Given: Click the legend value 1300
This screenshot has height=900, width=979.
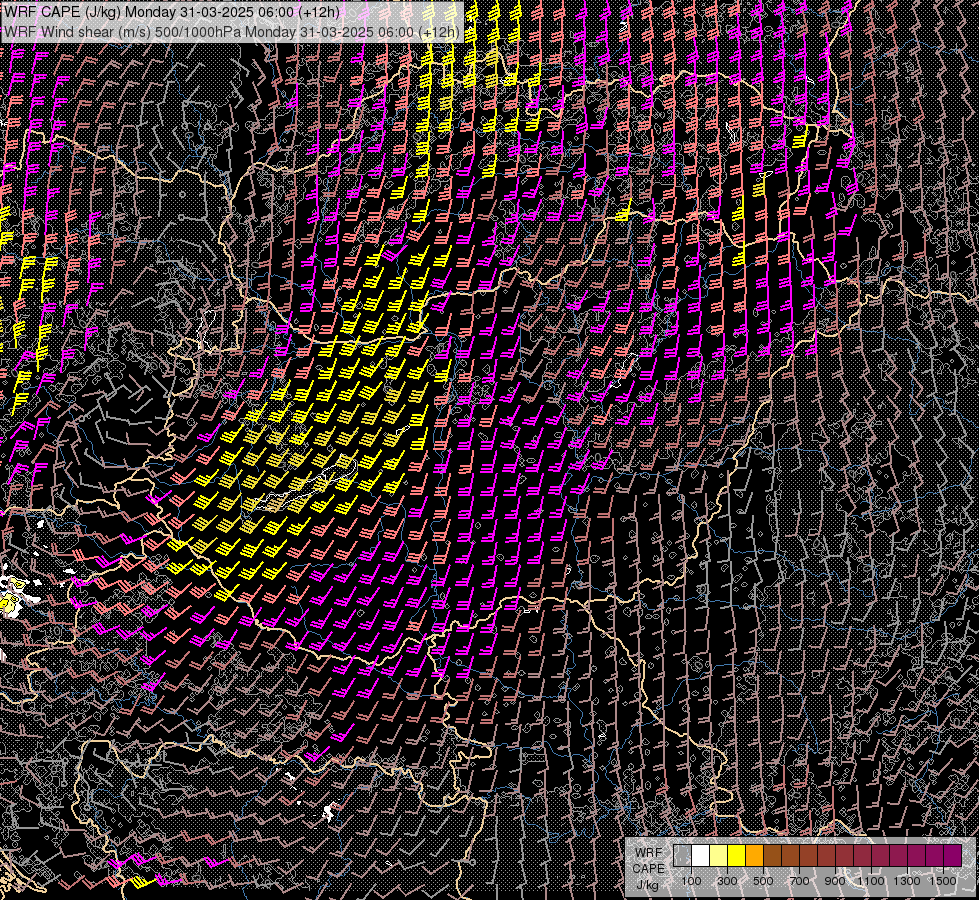Looking at the screenshot, I should 907,881.
